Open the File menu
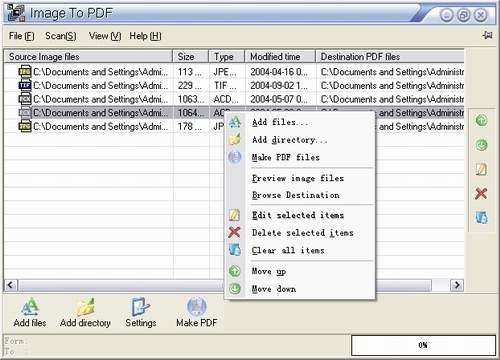The width and height of the screenshot is (500, 360). pos(22,36)
